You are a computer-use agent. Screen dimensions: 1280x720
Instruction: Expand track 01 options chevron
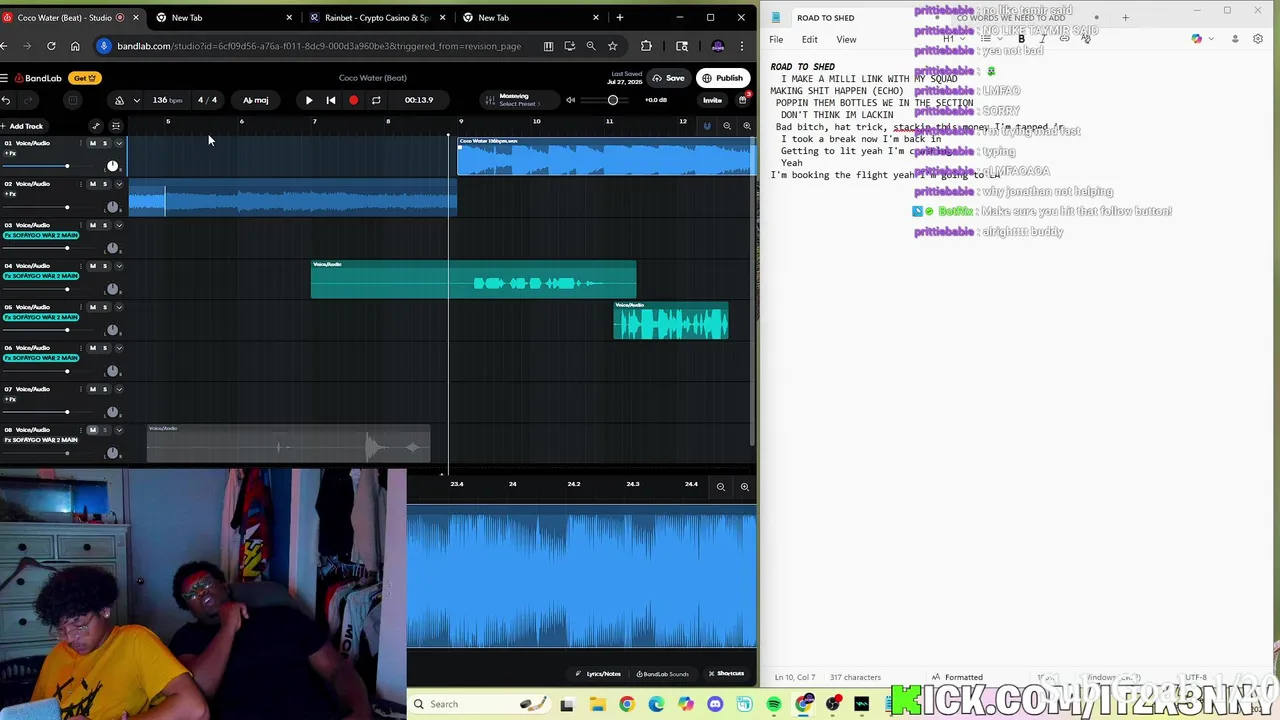[x=118, y=143]
